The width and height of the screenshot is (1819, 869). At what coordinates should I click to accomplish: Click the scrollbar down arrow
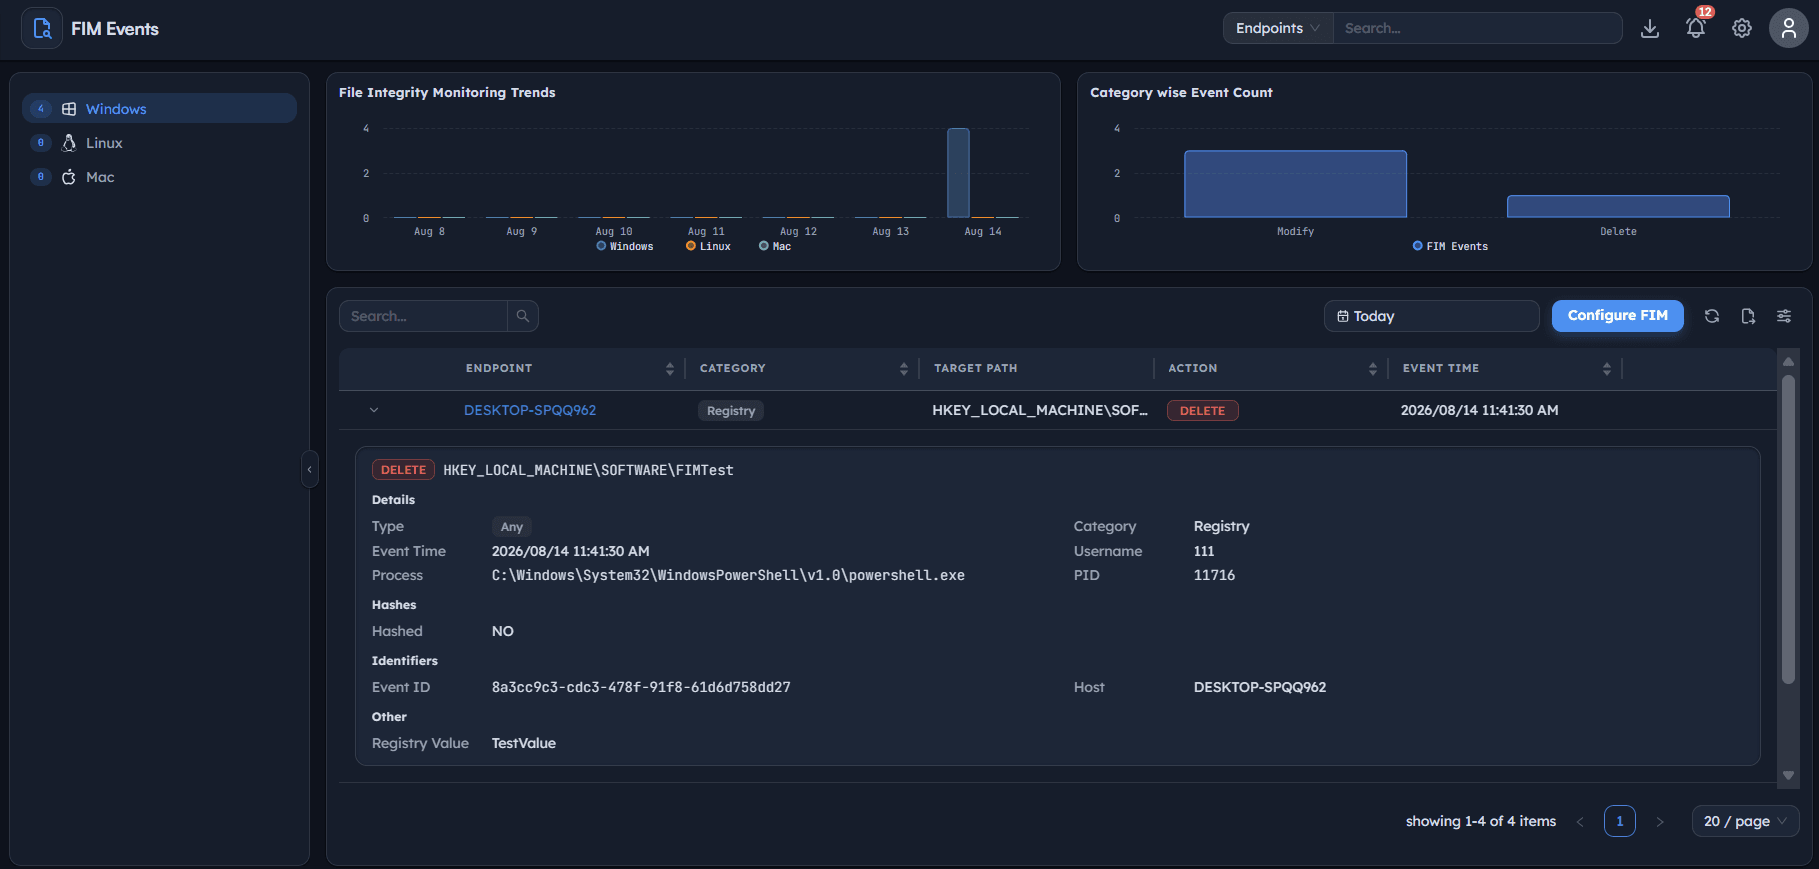pos(1788,775)
